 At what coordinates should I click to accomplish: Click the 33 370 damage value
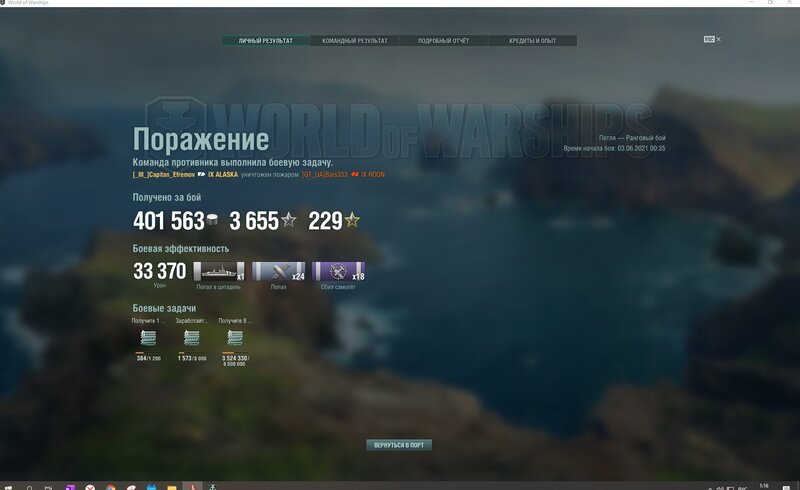[x=160, y=271]
